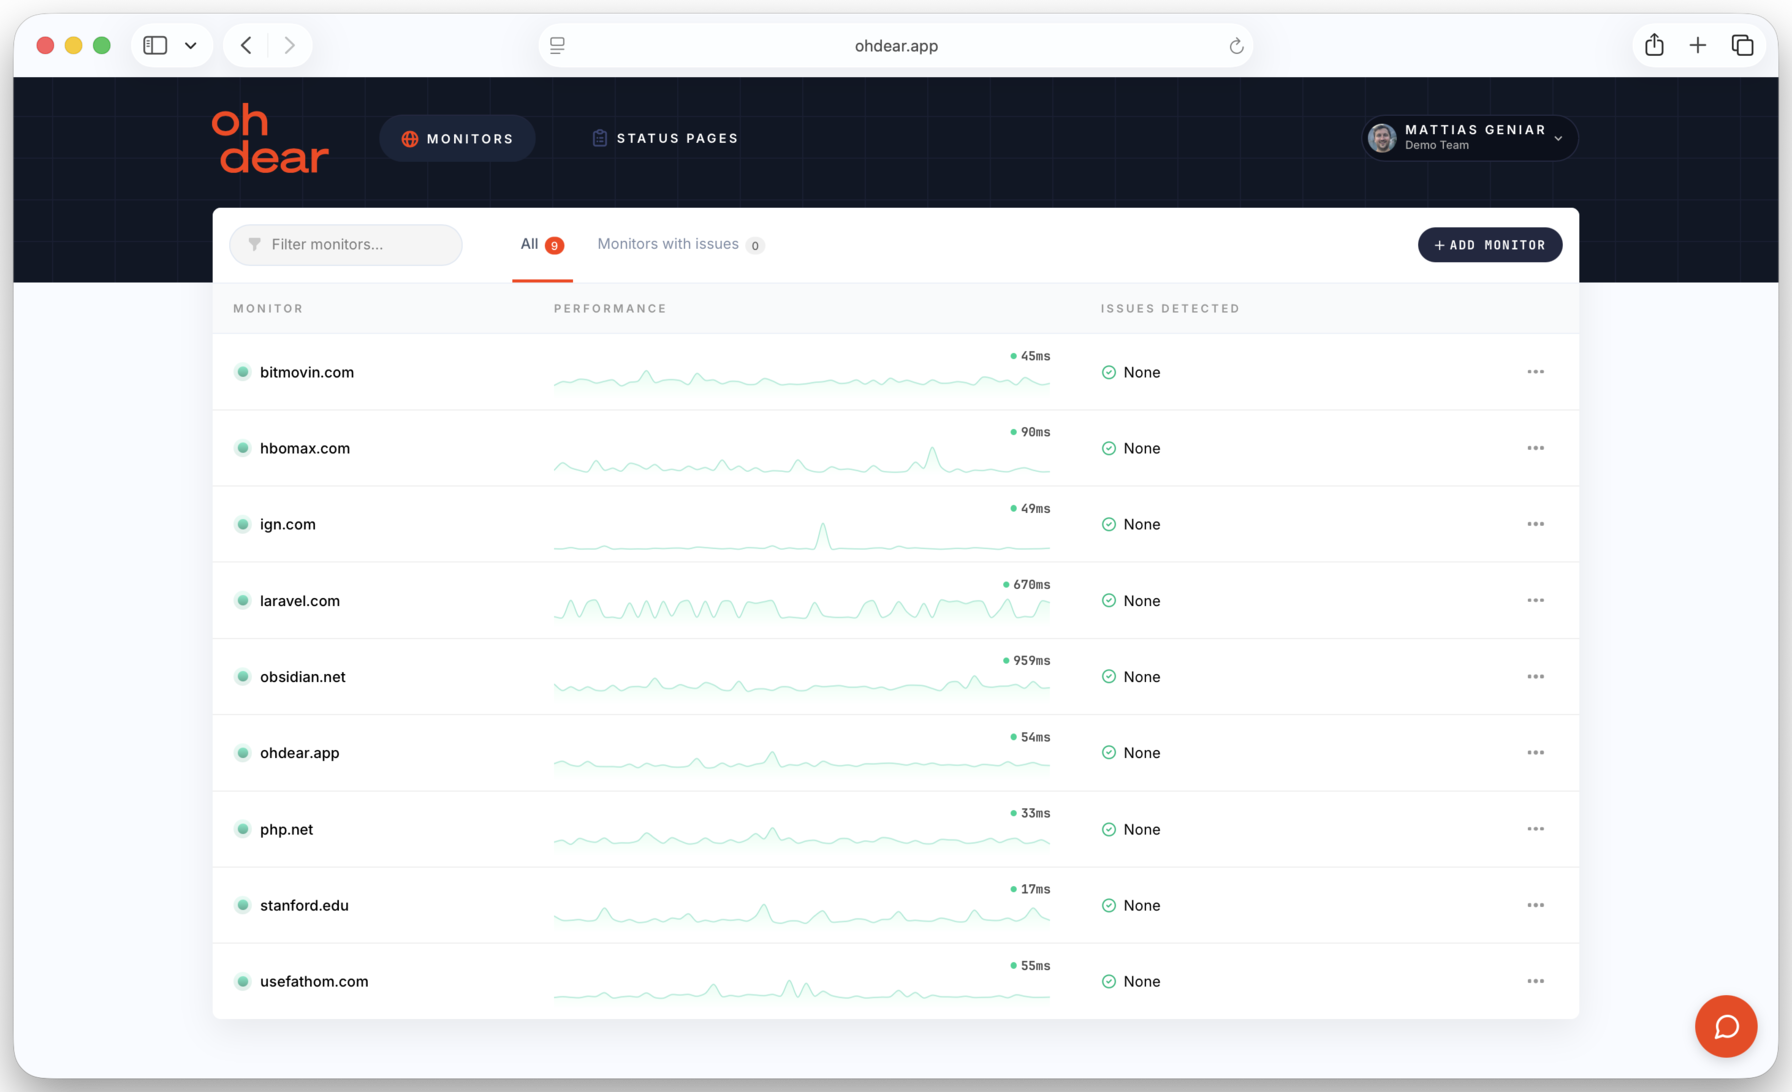The width and height of the screenshot is (1792, 1092).
Task: Go forward in Safari history
Action: [x=289, y=45]
